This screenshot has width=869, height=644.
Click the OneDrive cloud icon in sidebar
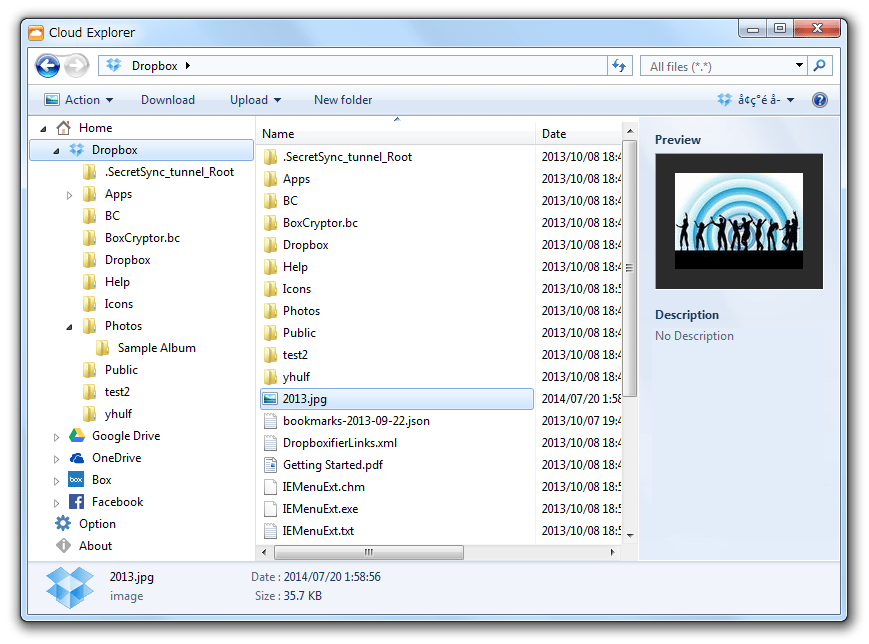(x=76, y=458)
